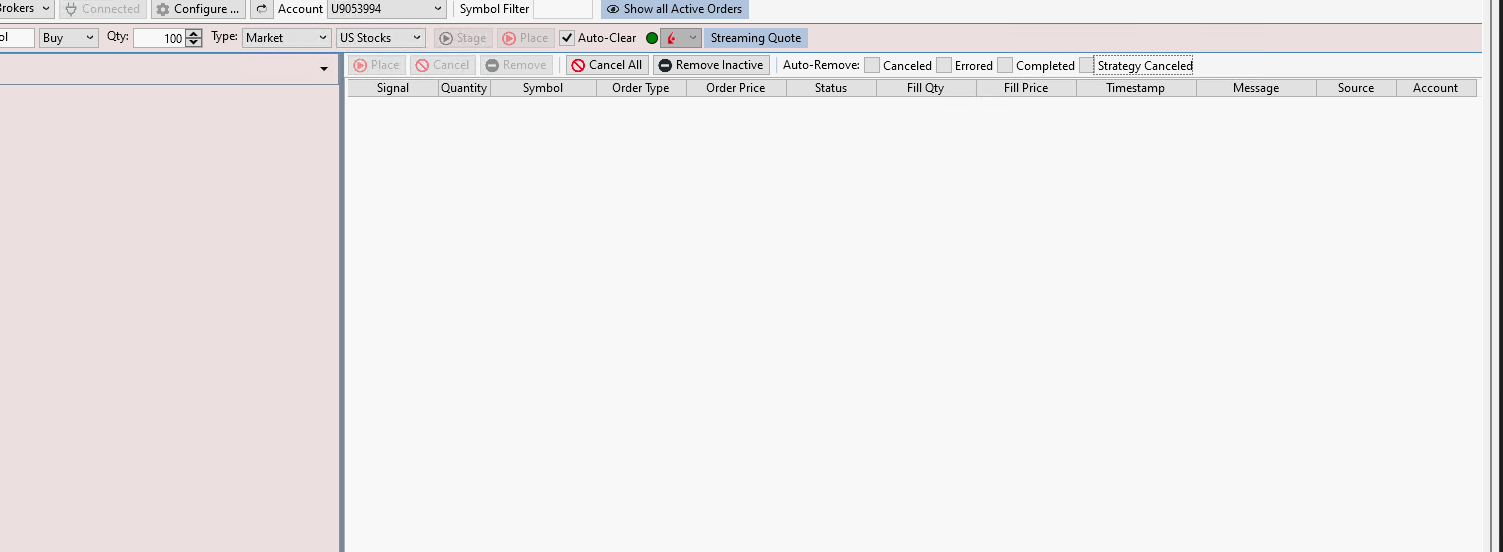Sort by Signal column header
Viewport: 1503px width, 552px height.
393,88
